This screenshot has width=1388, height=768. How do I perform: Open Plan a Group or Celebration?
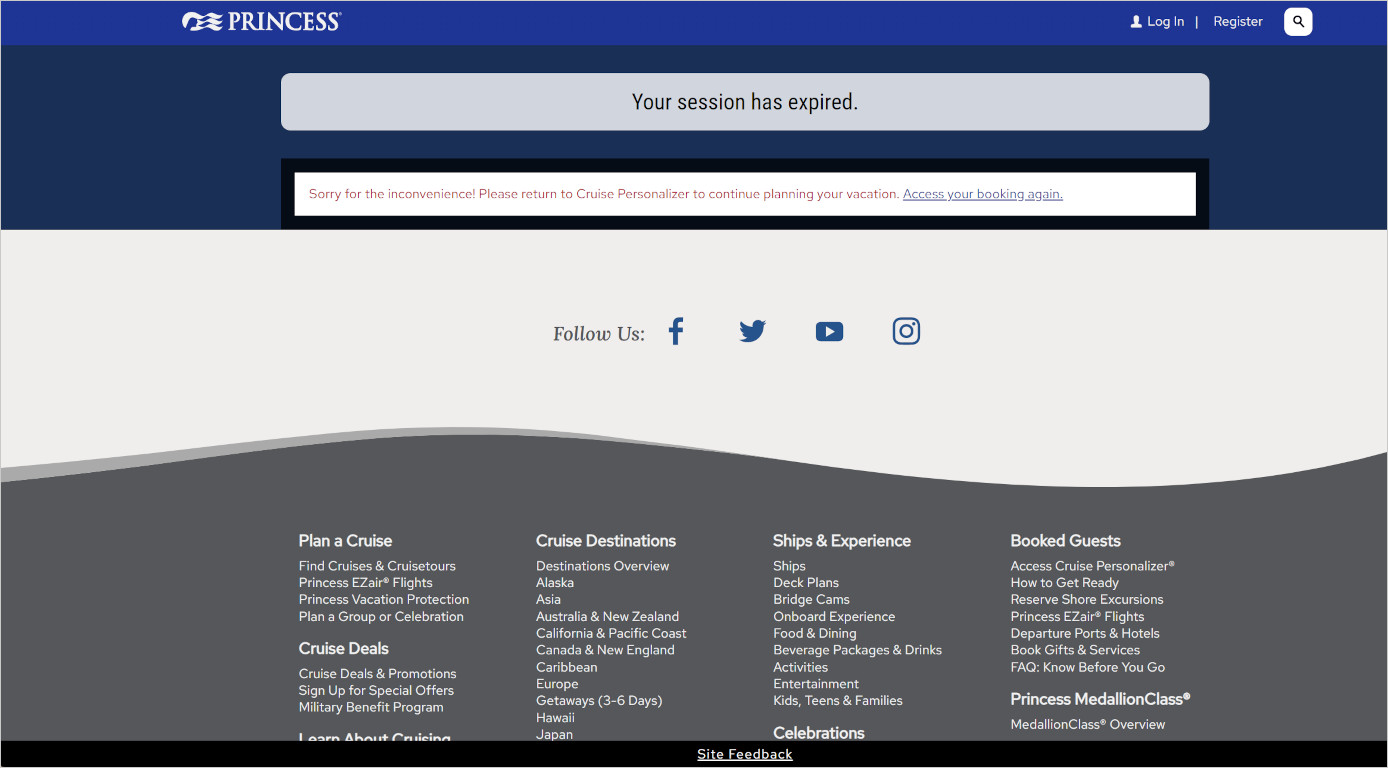tap(381, 617)
